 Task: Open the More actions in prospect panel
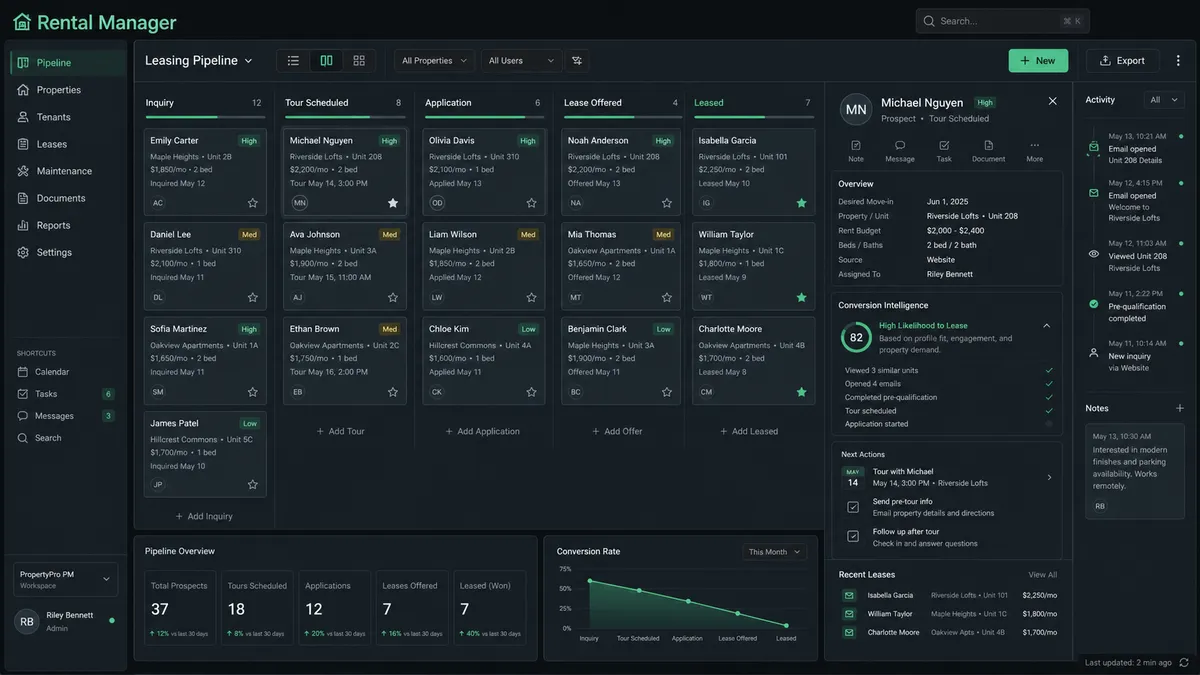tap(1034, 151)
